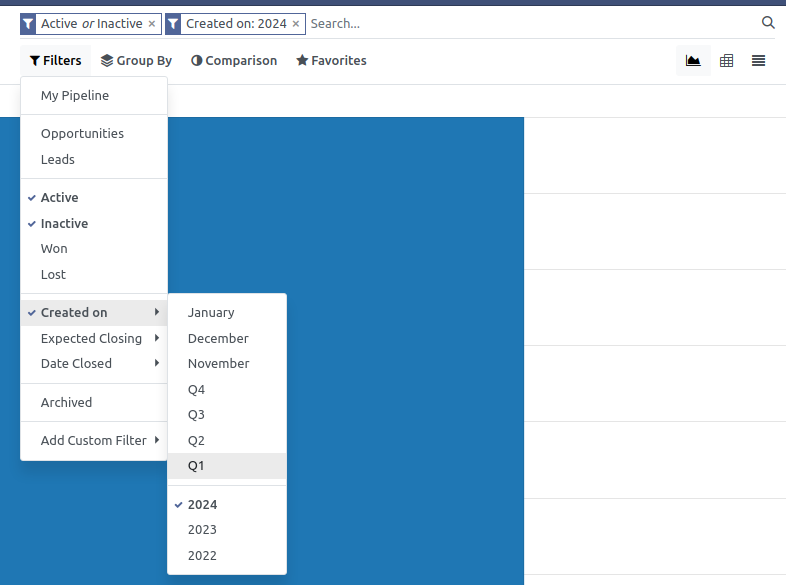Select December in Created on options
This screenshot has width=786, height=585.
227,338
